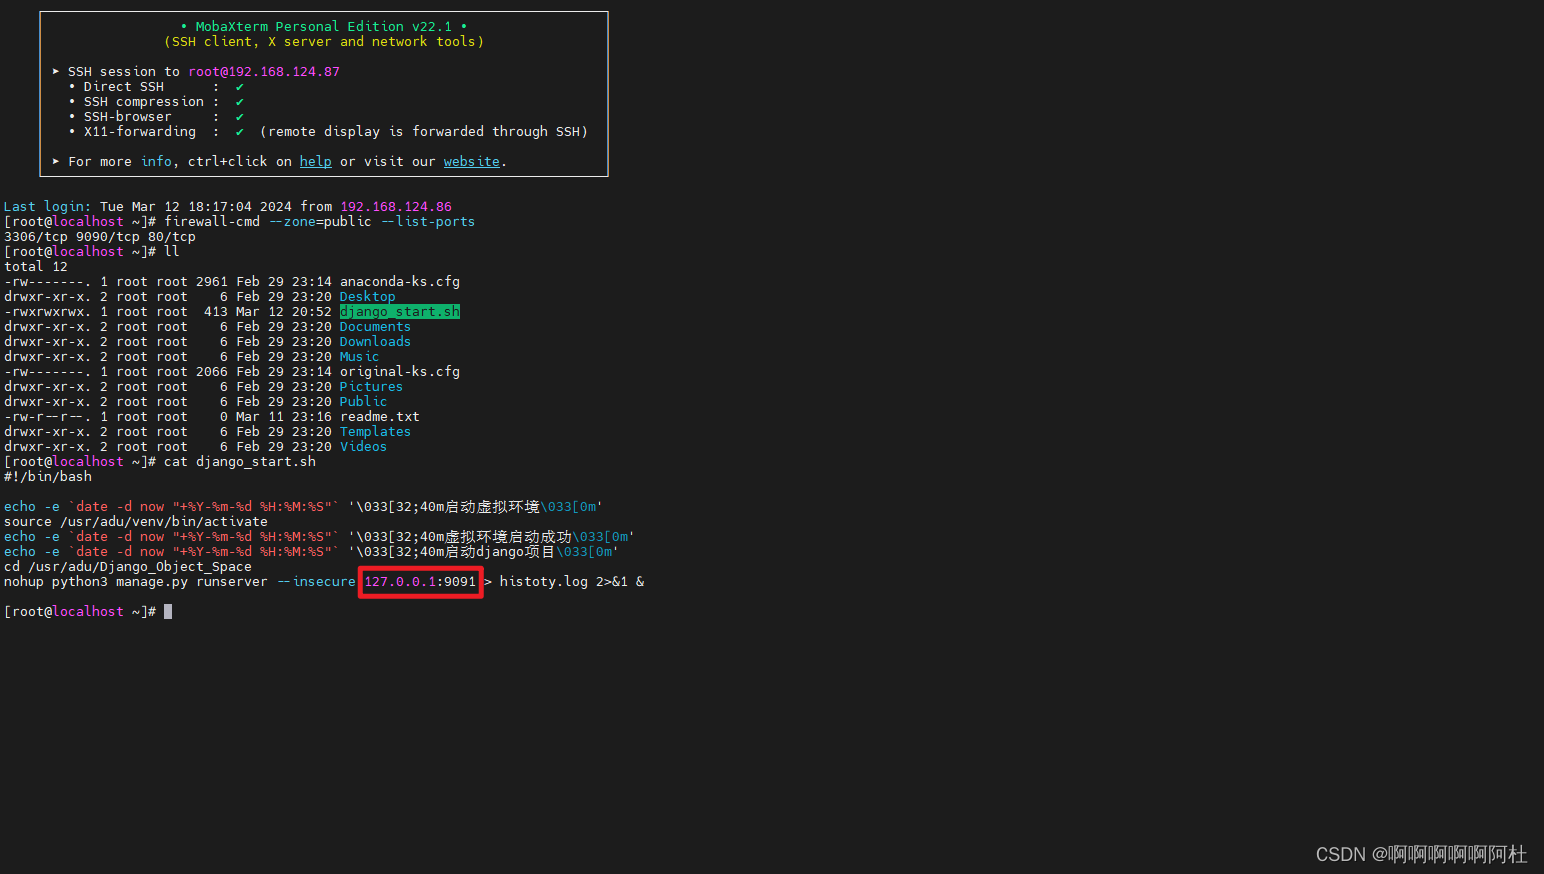This screenshot has height=874, width=1544.
Task: Select the Desktop directory entry
Action: [x=367, y=296]
